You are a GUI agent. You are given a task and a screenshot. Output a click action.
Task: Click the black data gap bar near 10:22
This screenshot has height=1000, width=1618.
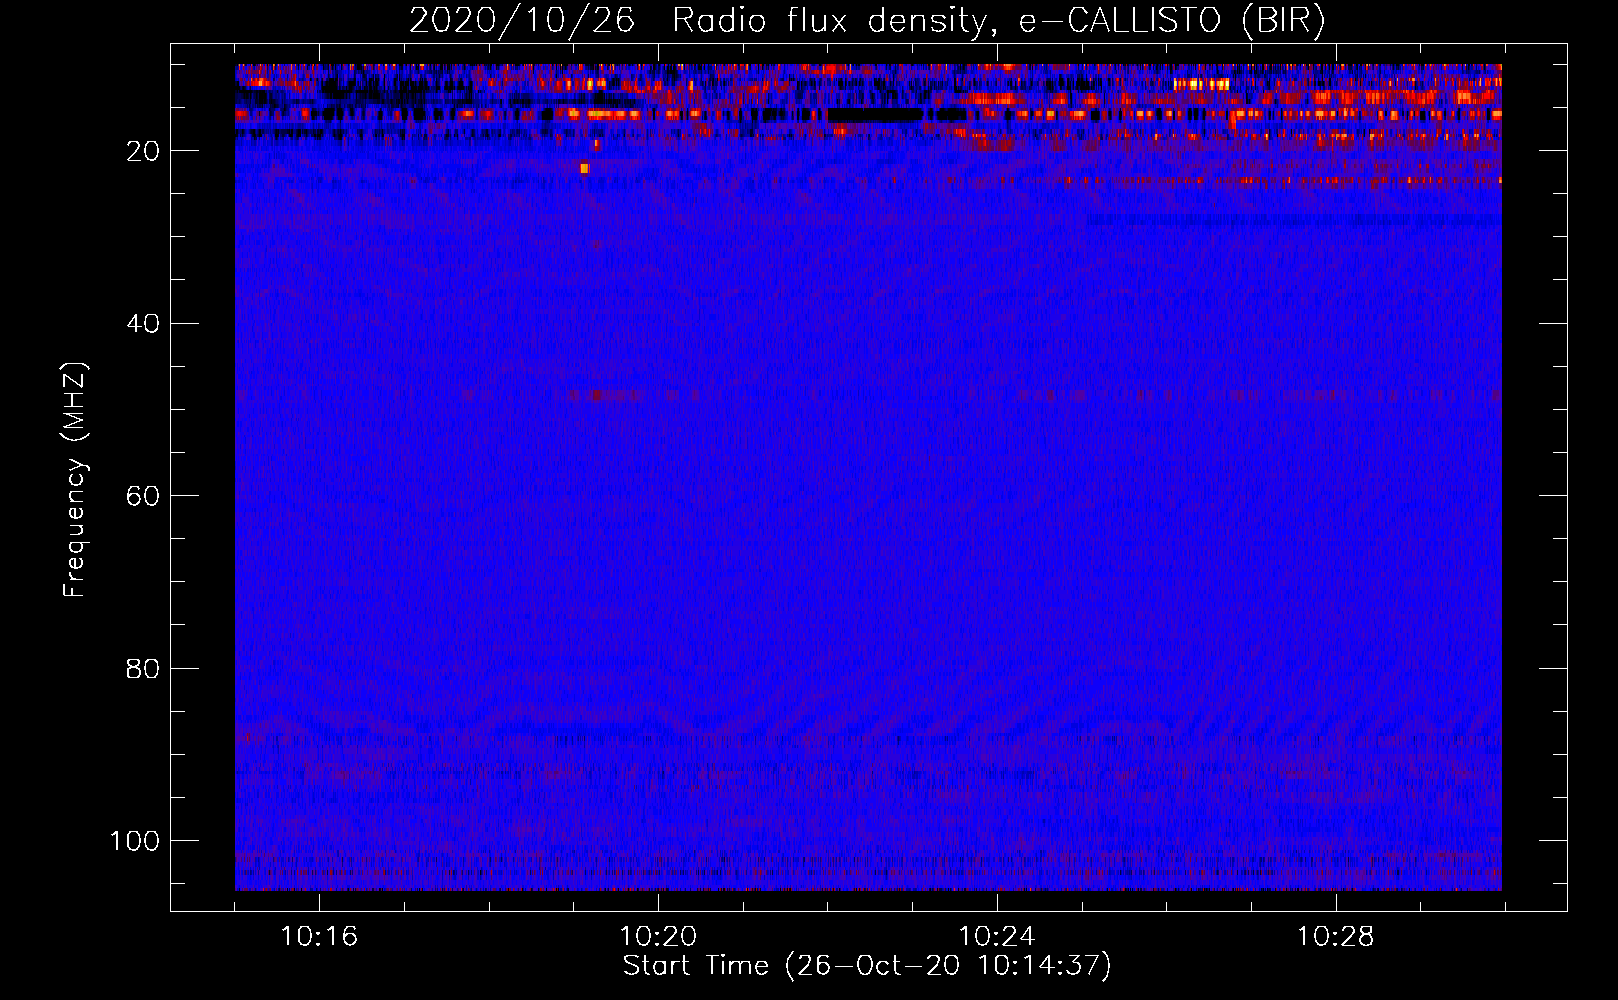(875, 115)
